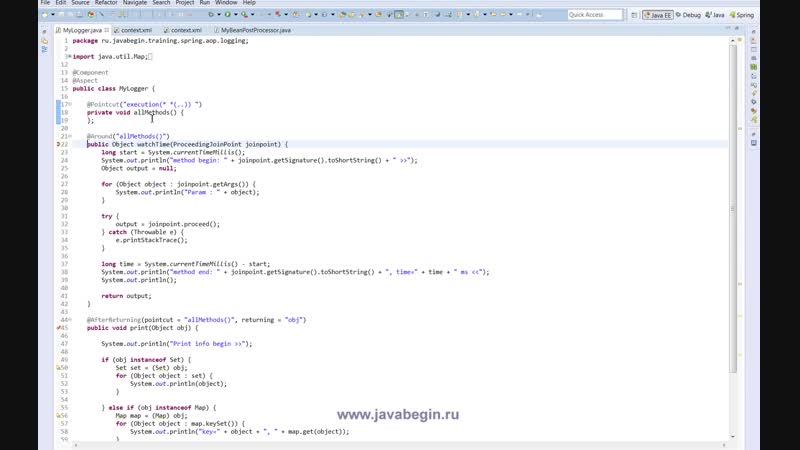Click "MyLogger" in the class declaration
Screen dimensions: 800x450
[x=133, y=89]
